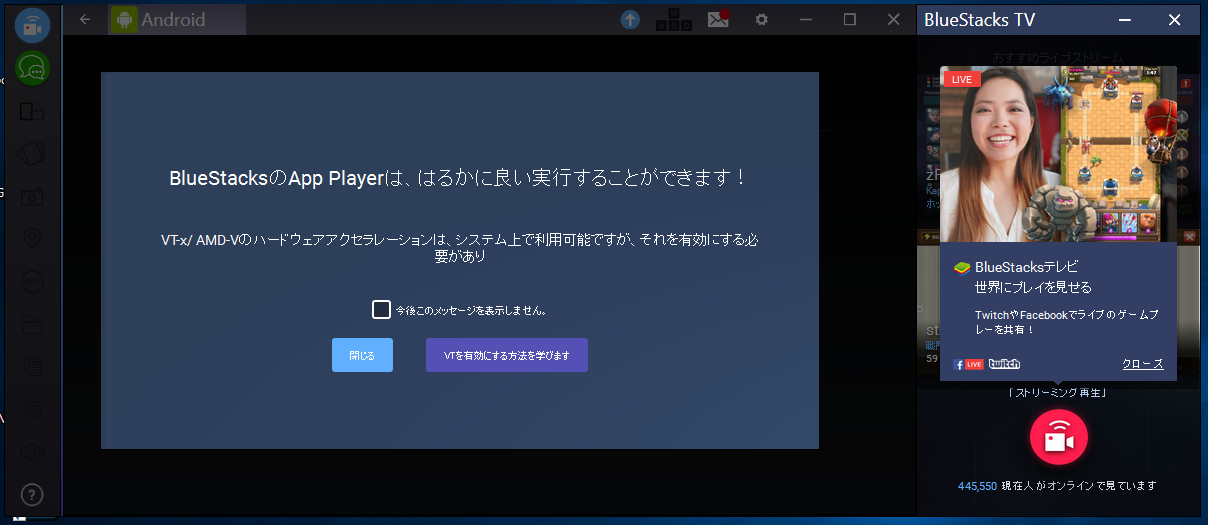
Task: Check the don't show this message again box
Action: click(381, 309)
